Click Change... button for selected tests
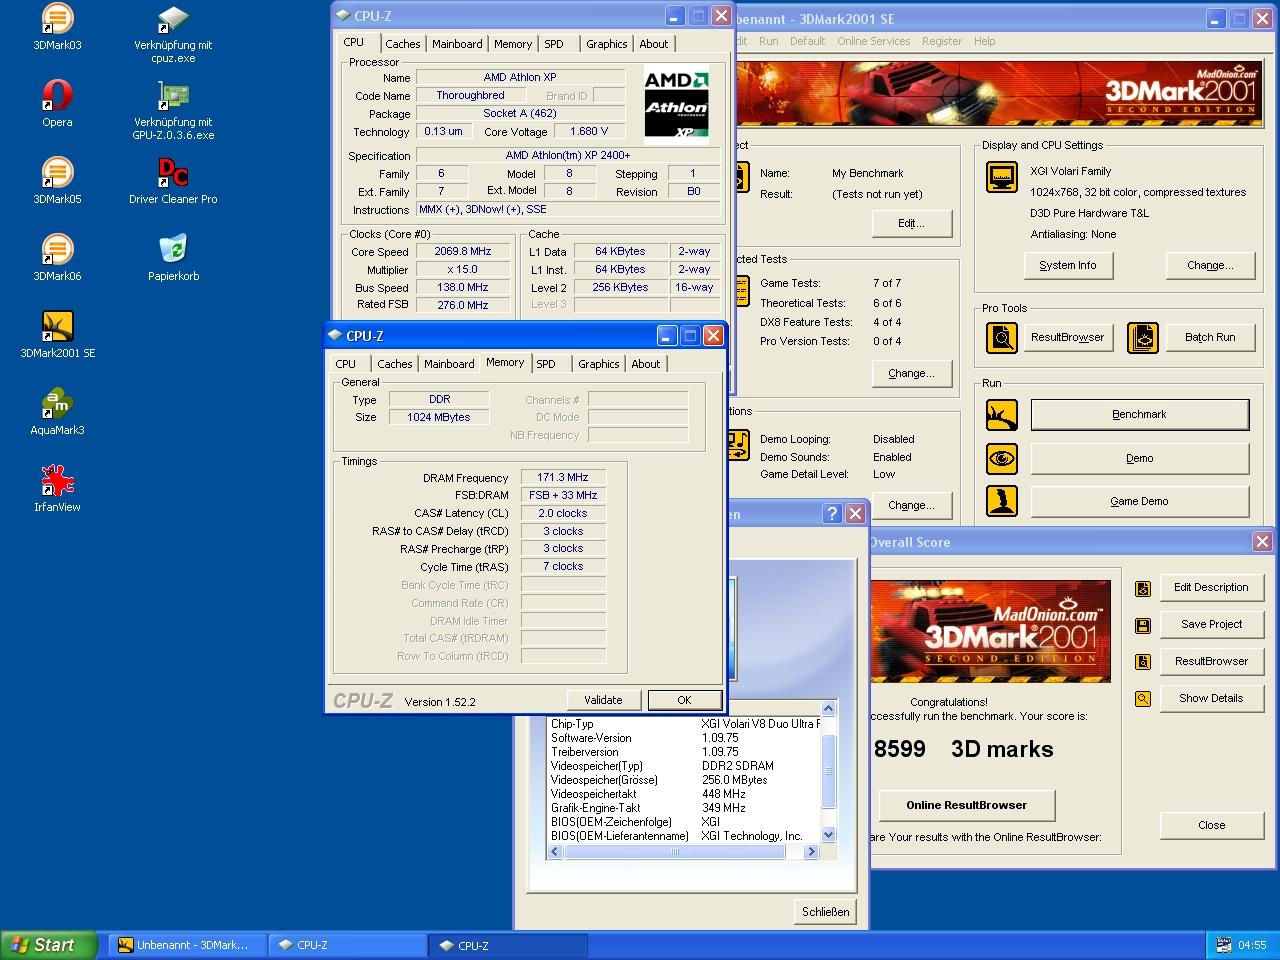Image resolution: width=1280 pixels, height=960 pixels. click(x=911, y=373)
